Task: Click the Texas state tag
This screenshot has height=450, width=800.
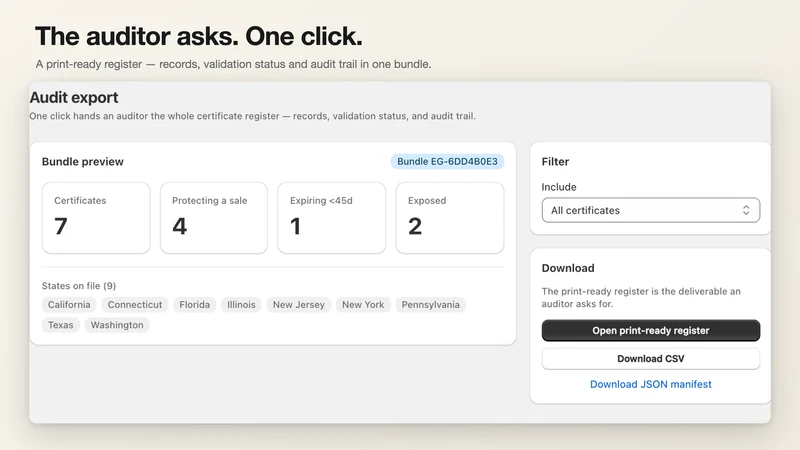Action: pyautogui.click(x=61, y=325)
